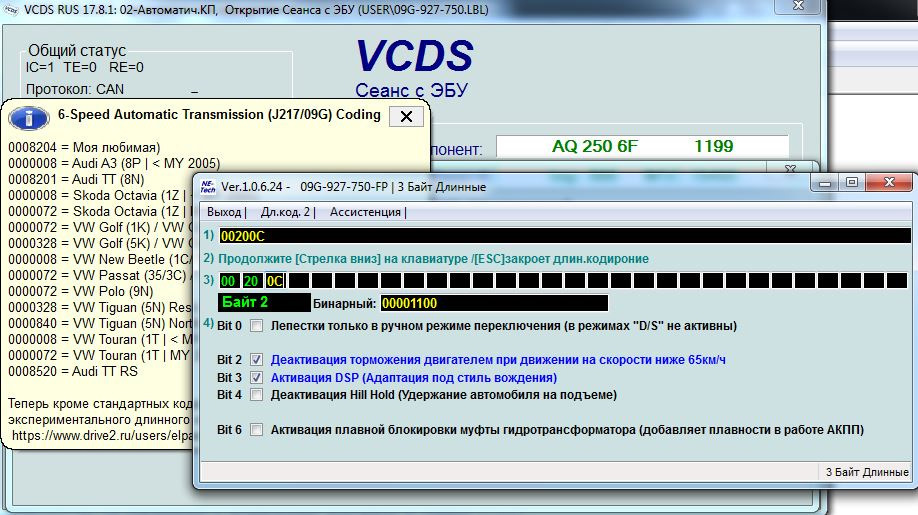
Task: Click the blue info icon in coding popup
Action: point(28,118)
